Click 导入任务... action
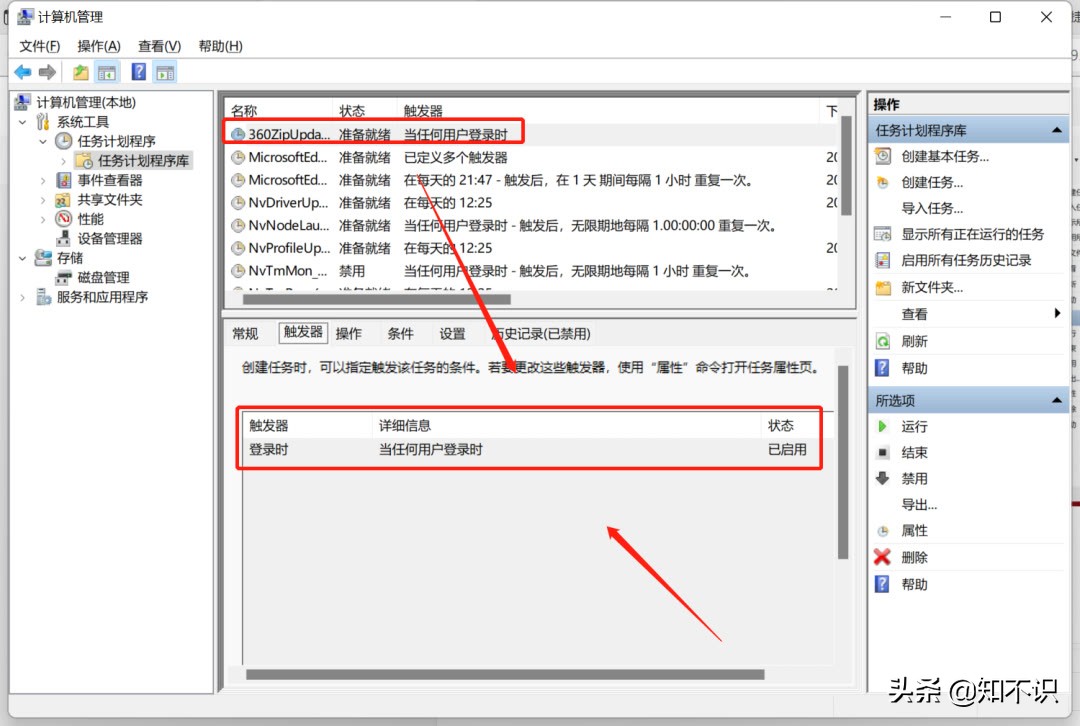 click(932, 208)
